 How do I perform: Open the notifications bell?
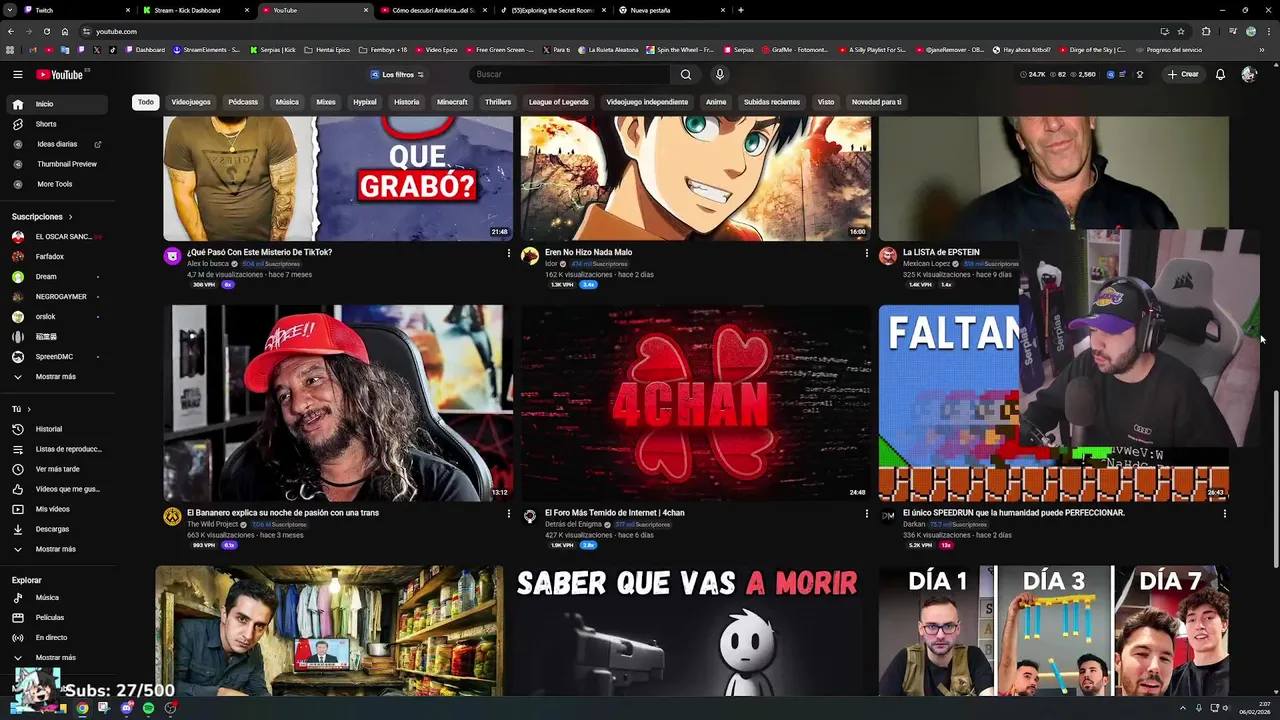point(1220,74)
